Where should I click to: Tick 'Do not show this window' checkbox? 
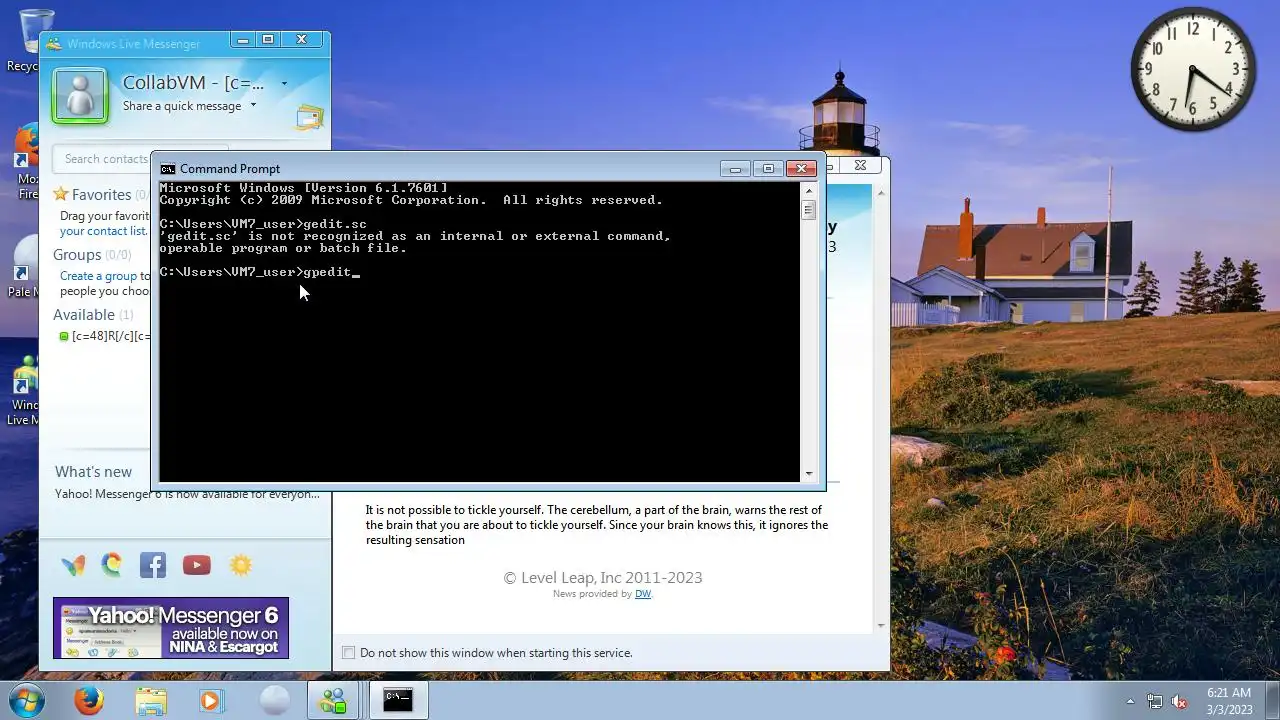click(348, 653)
